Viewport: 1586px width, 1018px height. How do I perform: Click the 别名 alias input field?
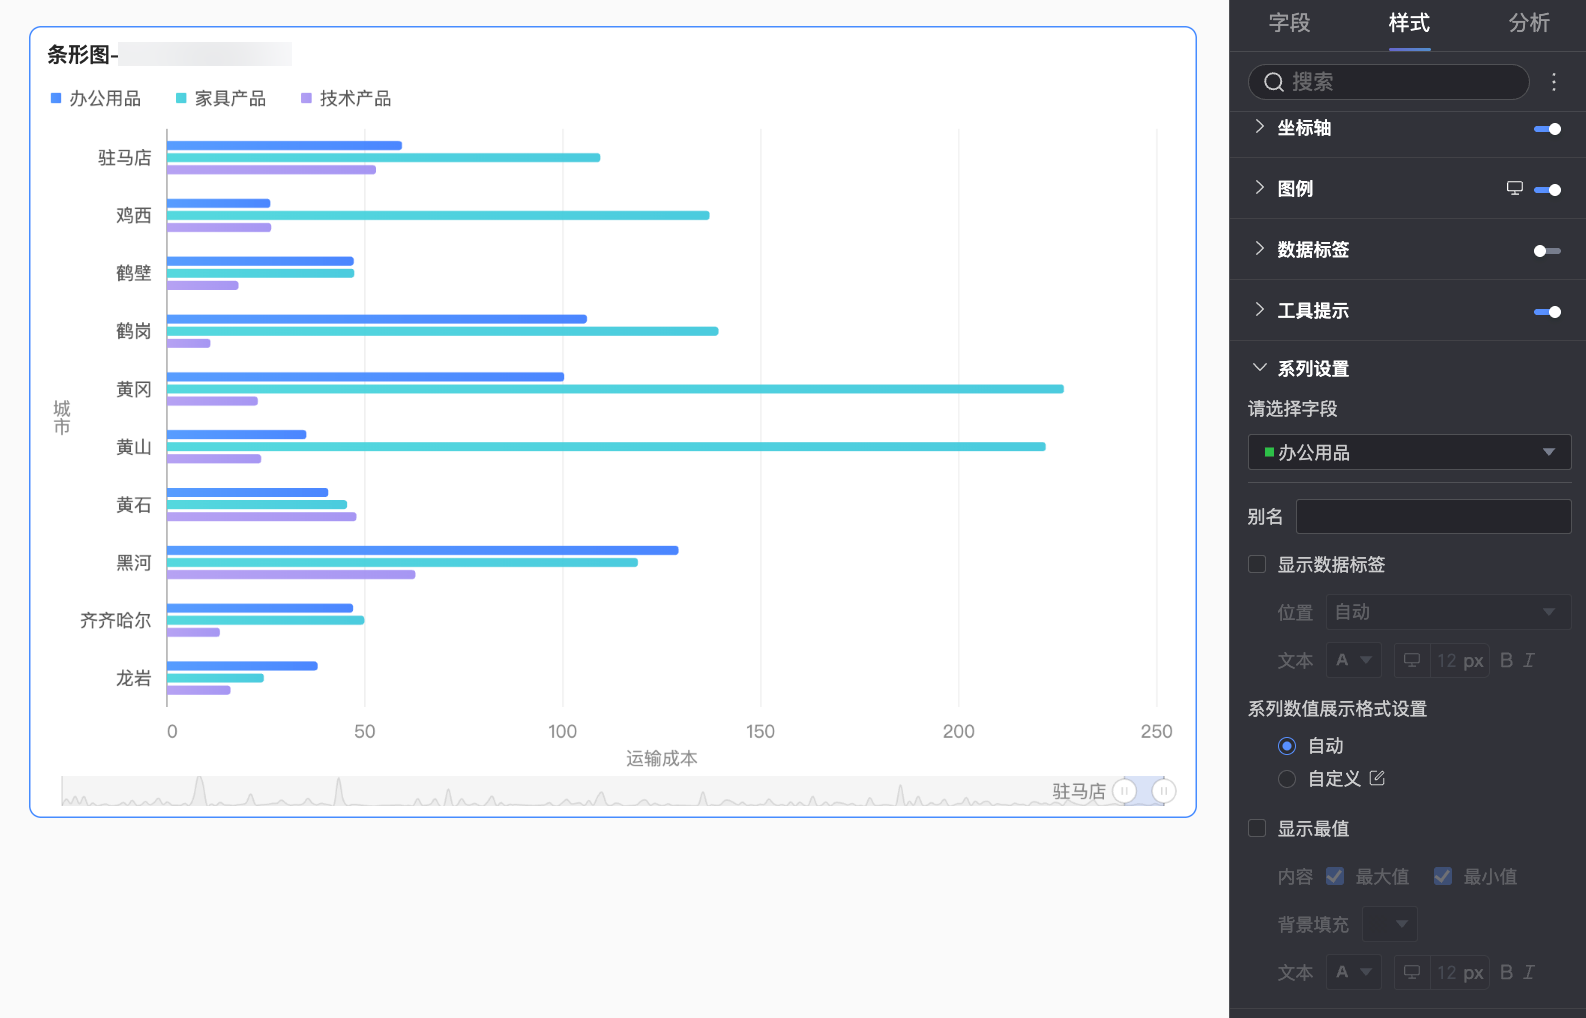click(1433, 516)
